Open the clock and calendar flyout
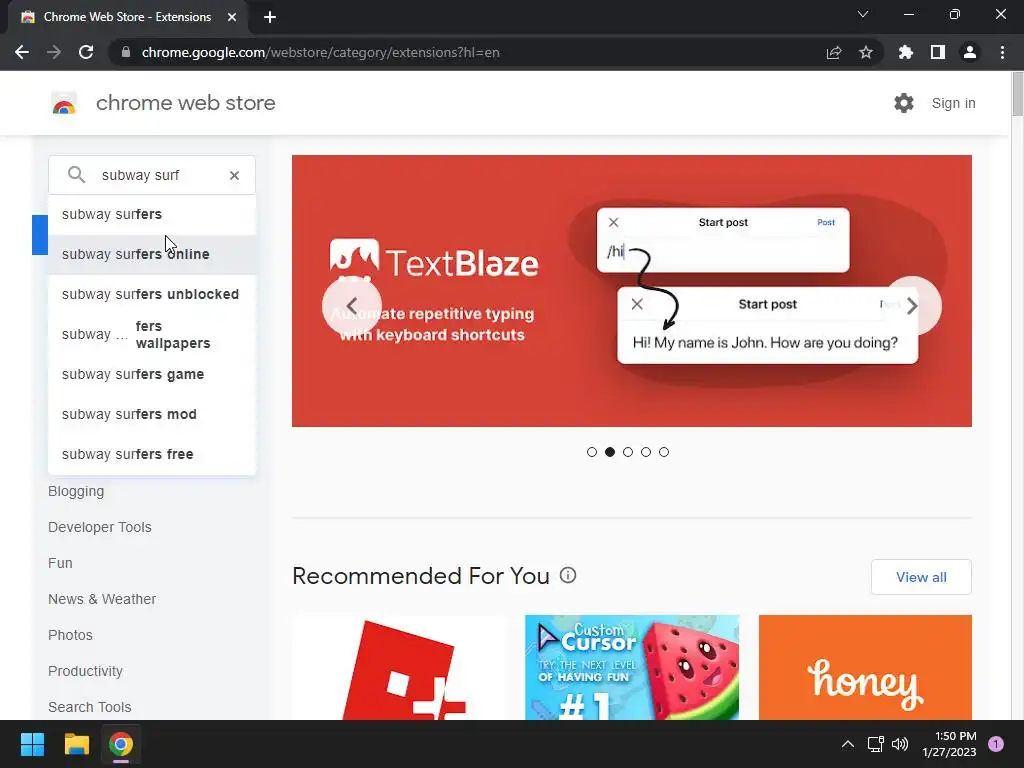This screenshot has height=768, width=1024. [x=949, y=744]
